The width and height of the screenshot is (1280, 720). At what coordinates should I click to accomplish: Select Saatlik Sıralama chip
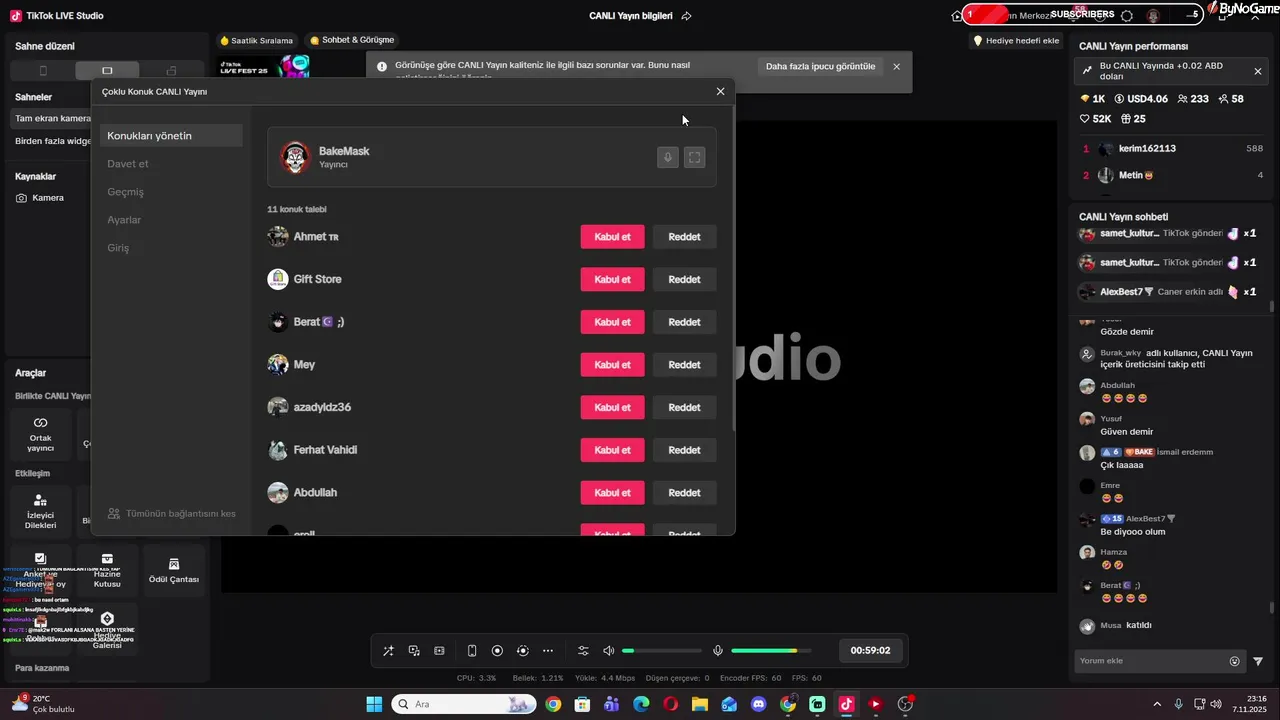tap(257, 40)
